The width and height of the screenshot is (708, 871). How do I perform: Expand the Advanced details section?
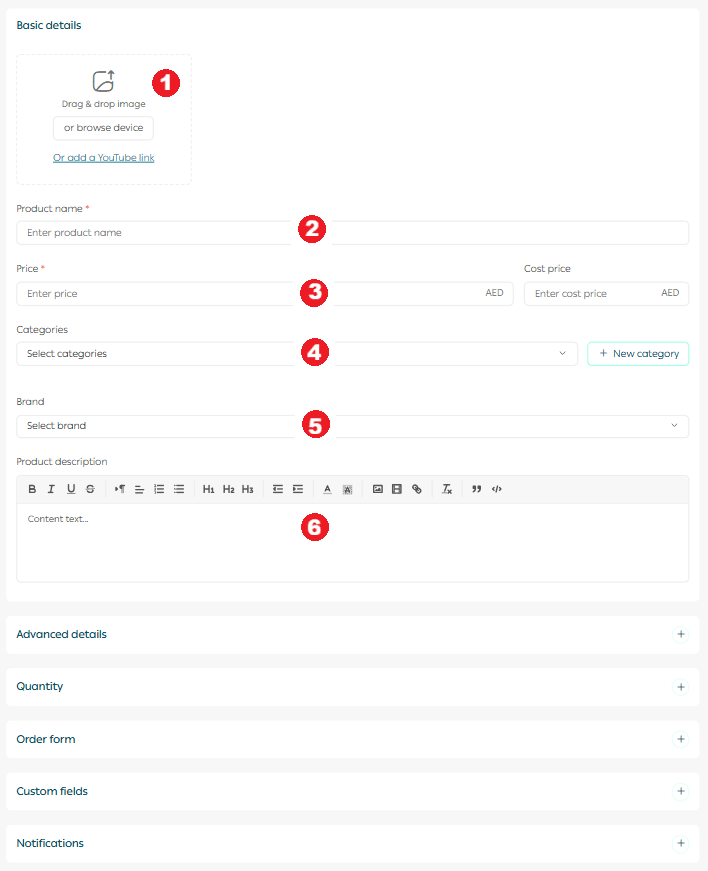pyautogui.click(x=681, y=634)
